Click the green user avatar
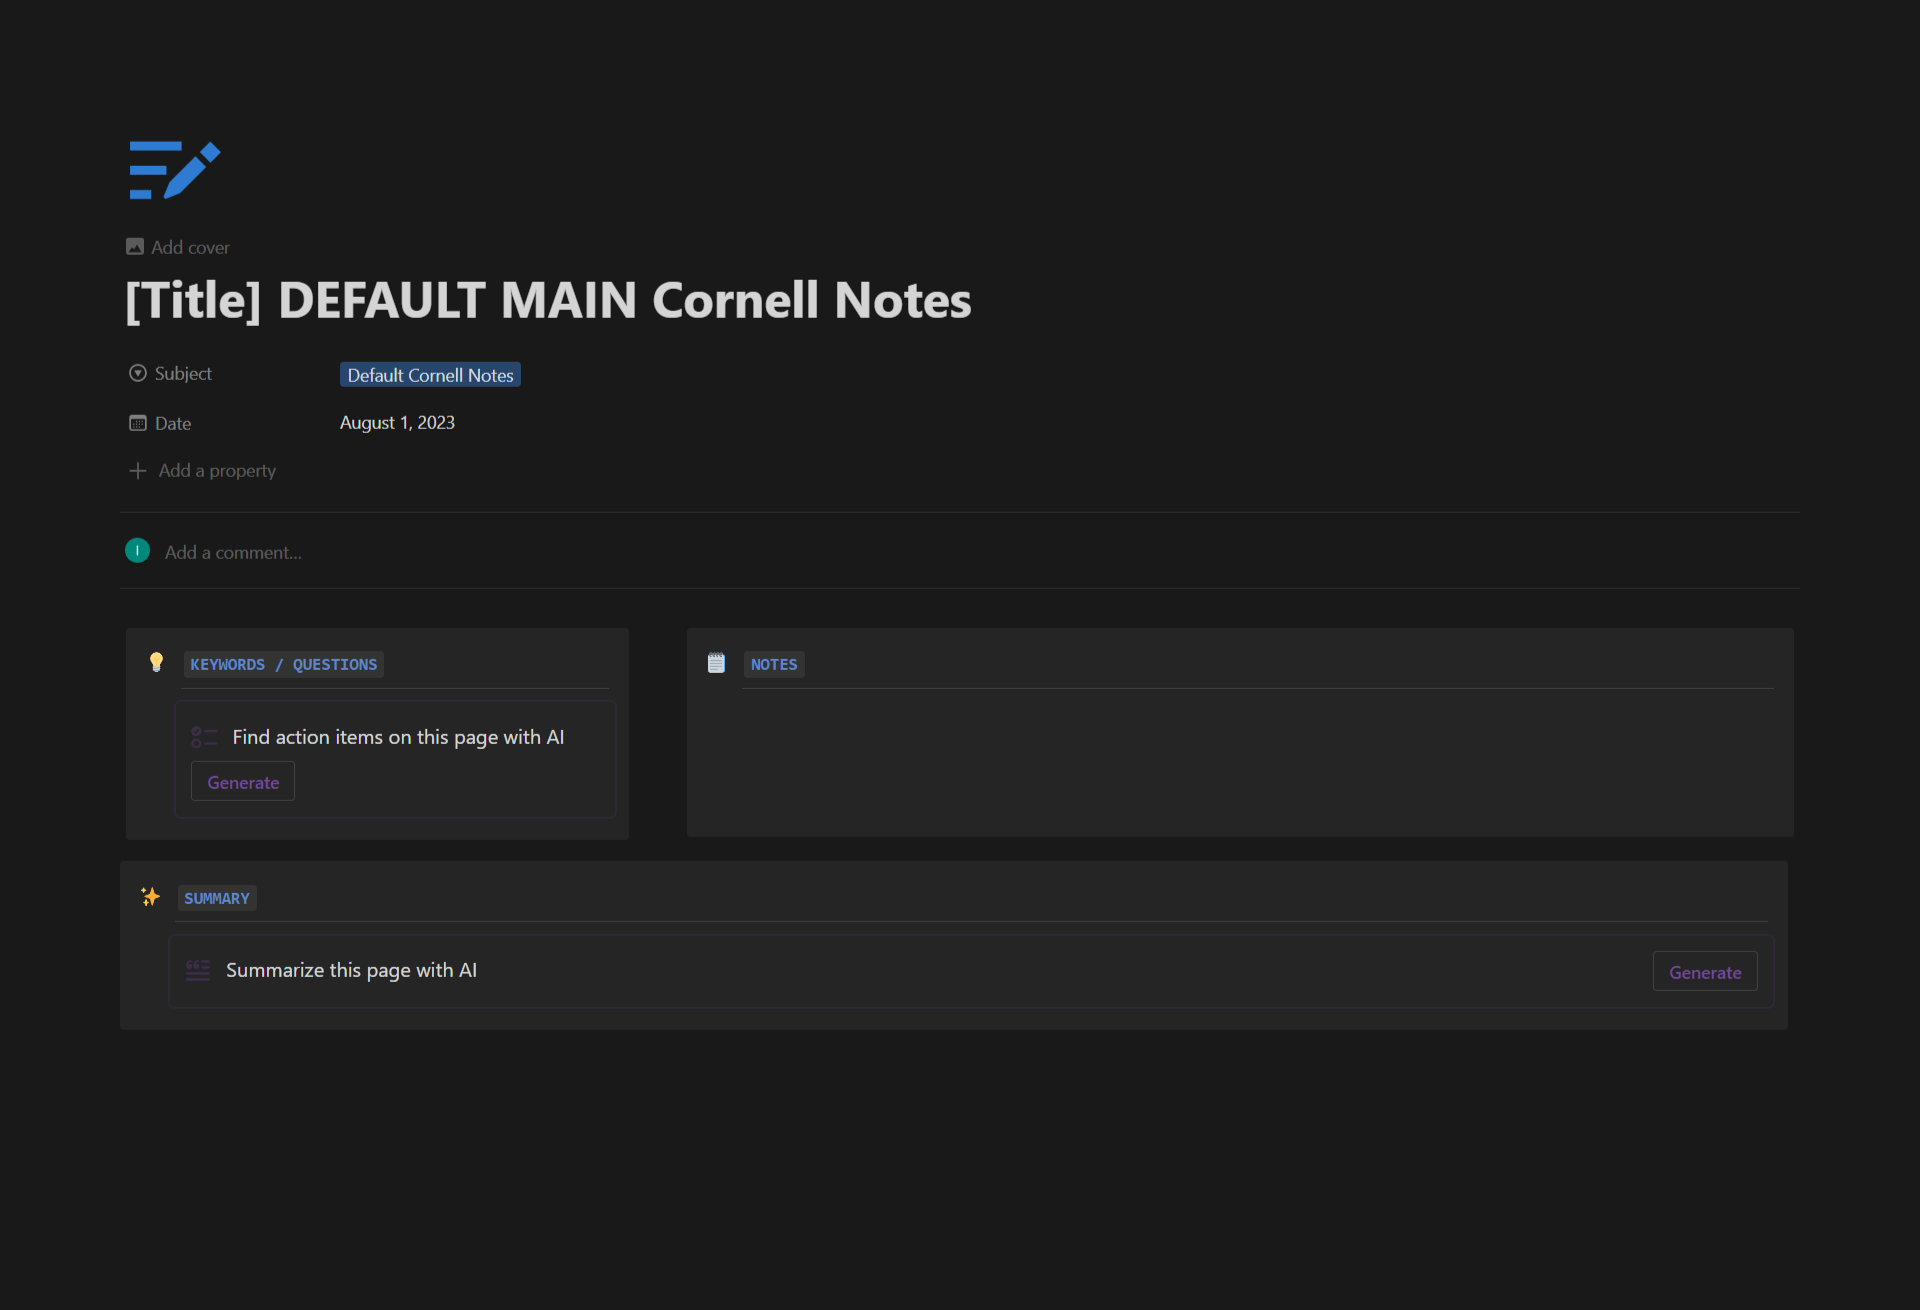 137,551
